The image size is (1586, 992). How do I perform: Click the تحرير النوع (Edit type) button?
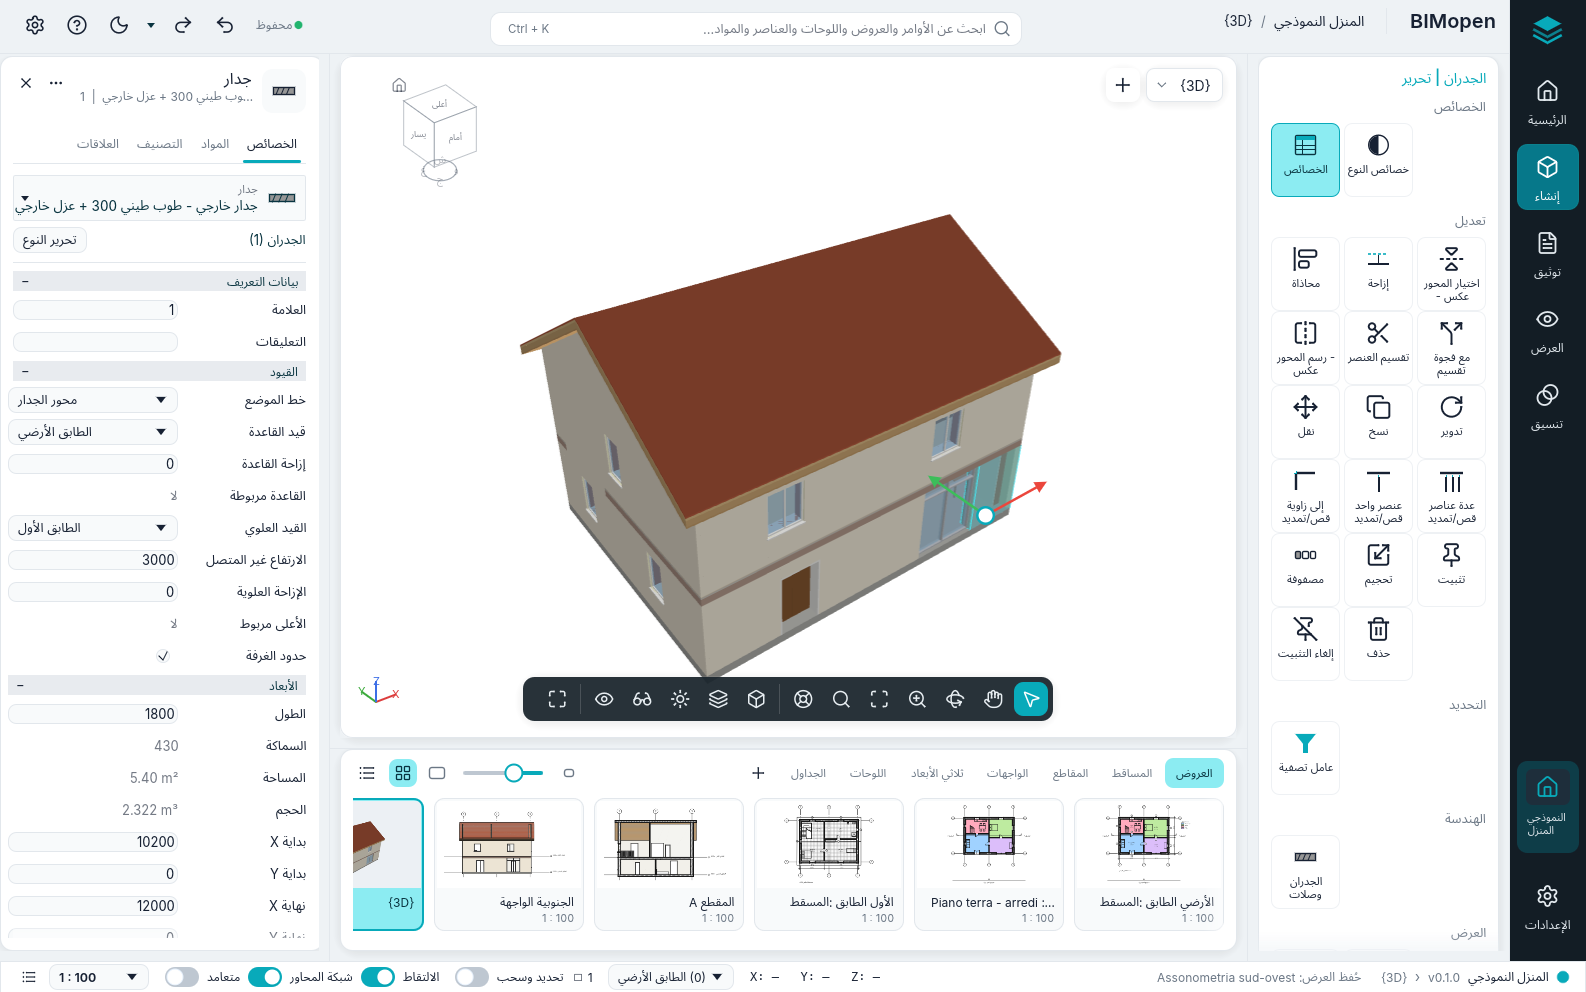(50, 240)
